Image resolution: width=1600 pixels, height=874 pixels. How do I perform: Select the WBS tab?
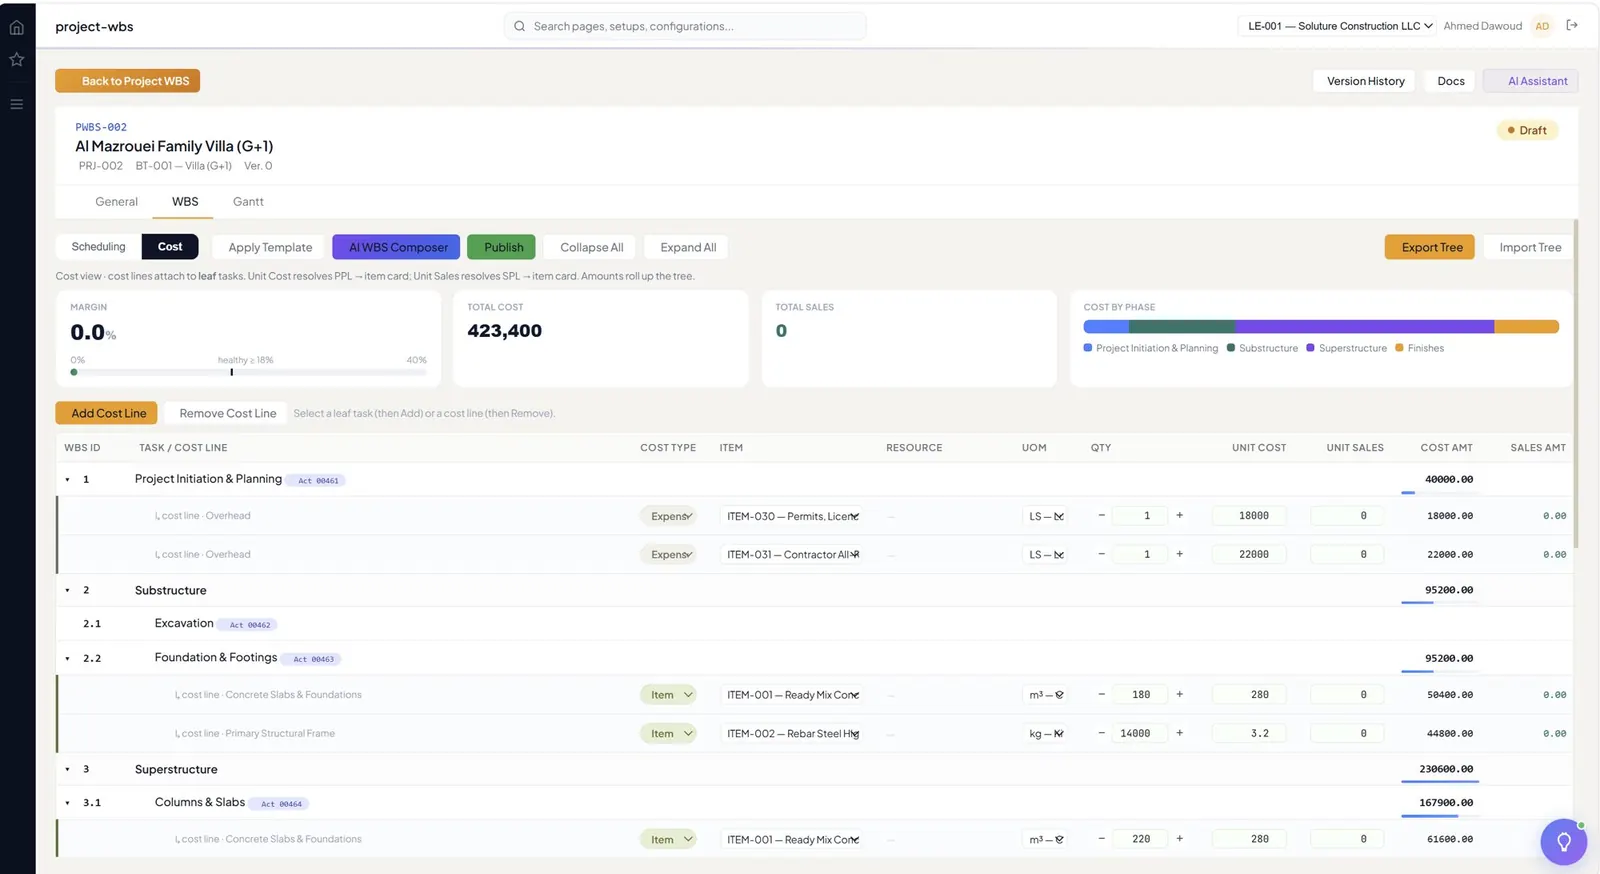coord(185,202)
